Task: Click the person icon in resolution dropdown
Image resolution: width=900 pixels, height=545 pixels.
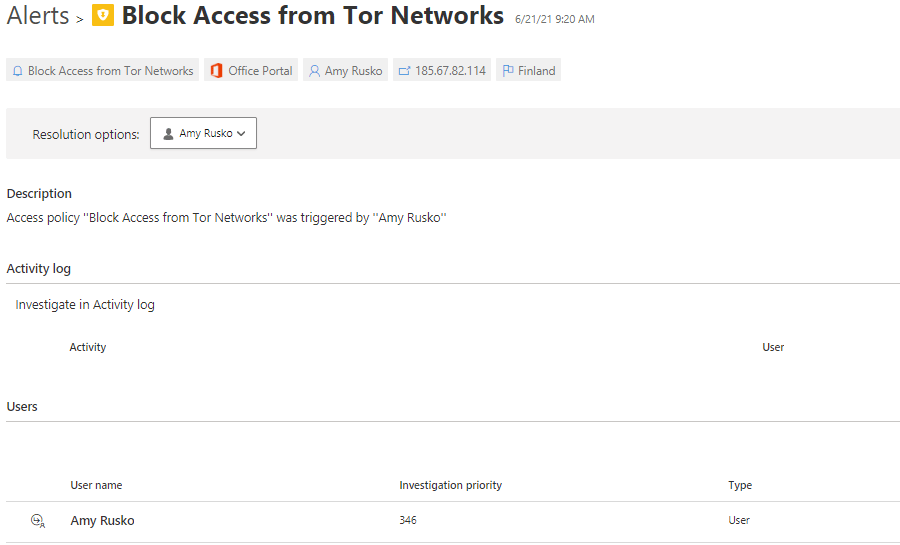Action: pyautogui.click(x=168, y=134)
